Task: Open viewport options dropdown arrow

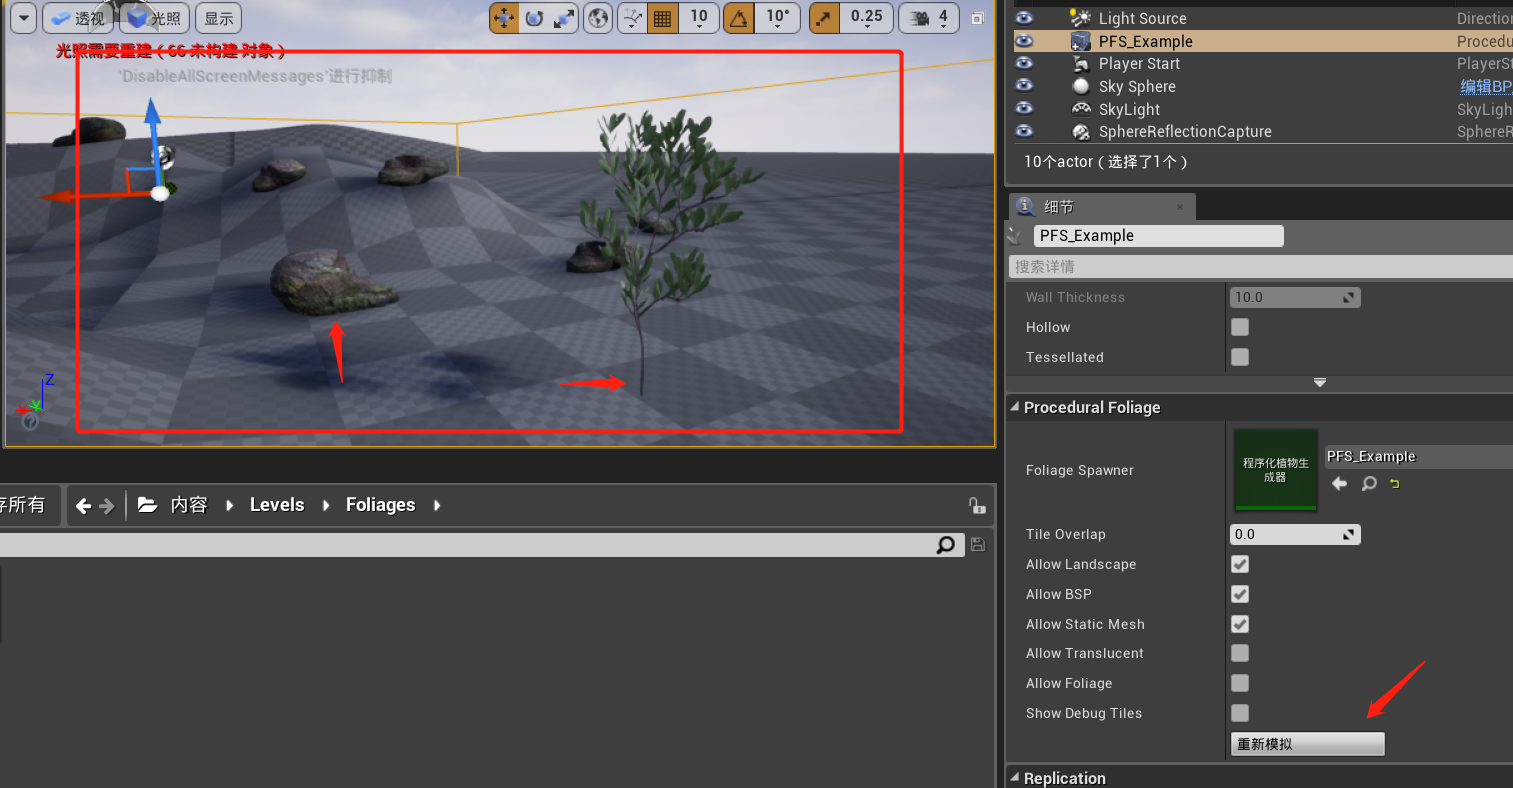Action: 23,18
